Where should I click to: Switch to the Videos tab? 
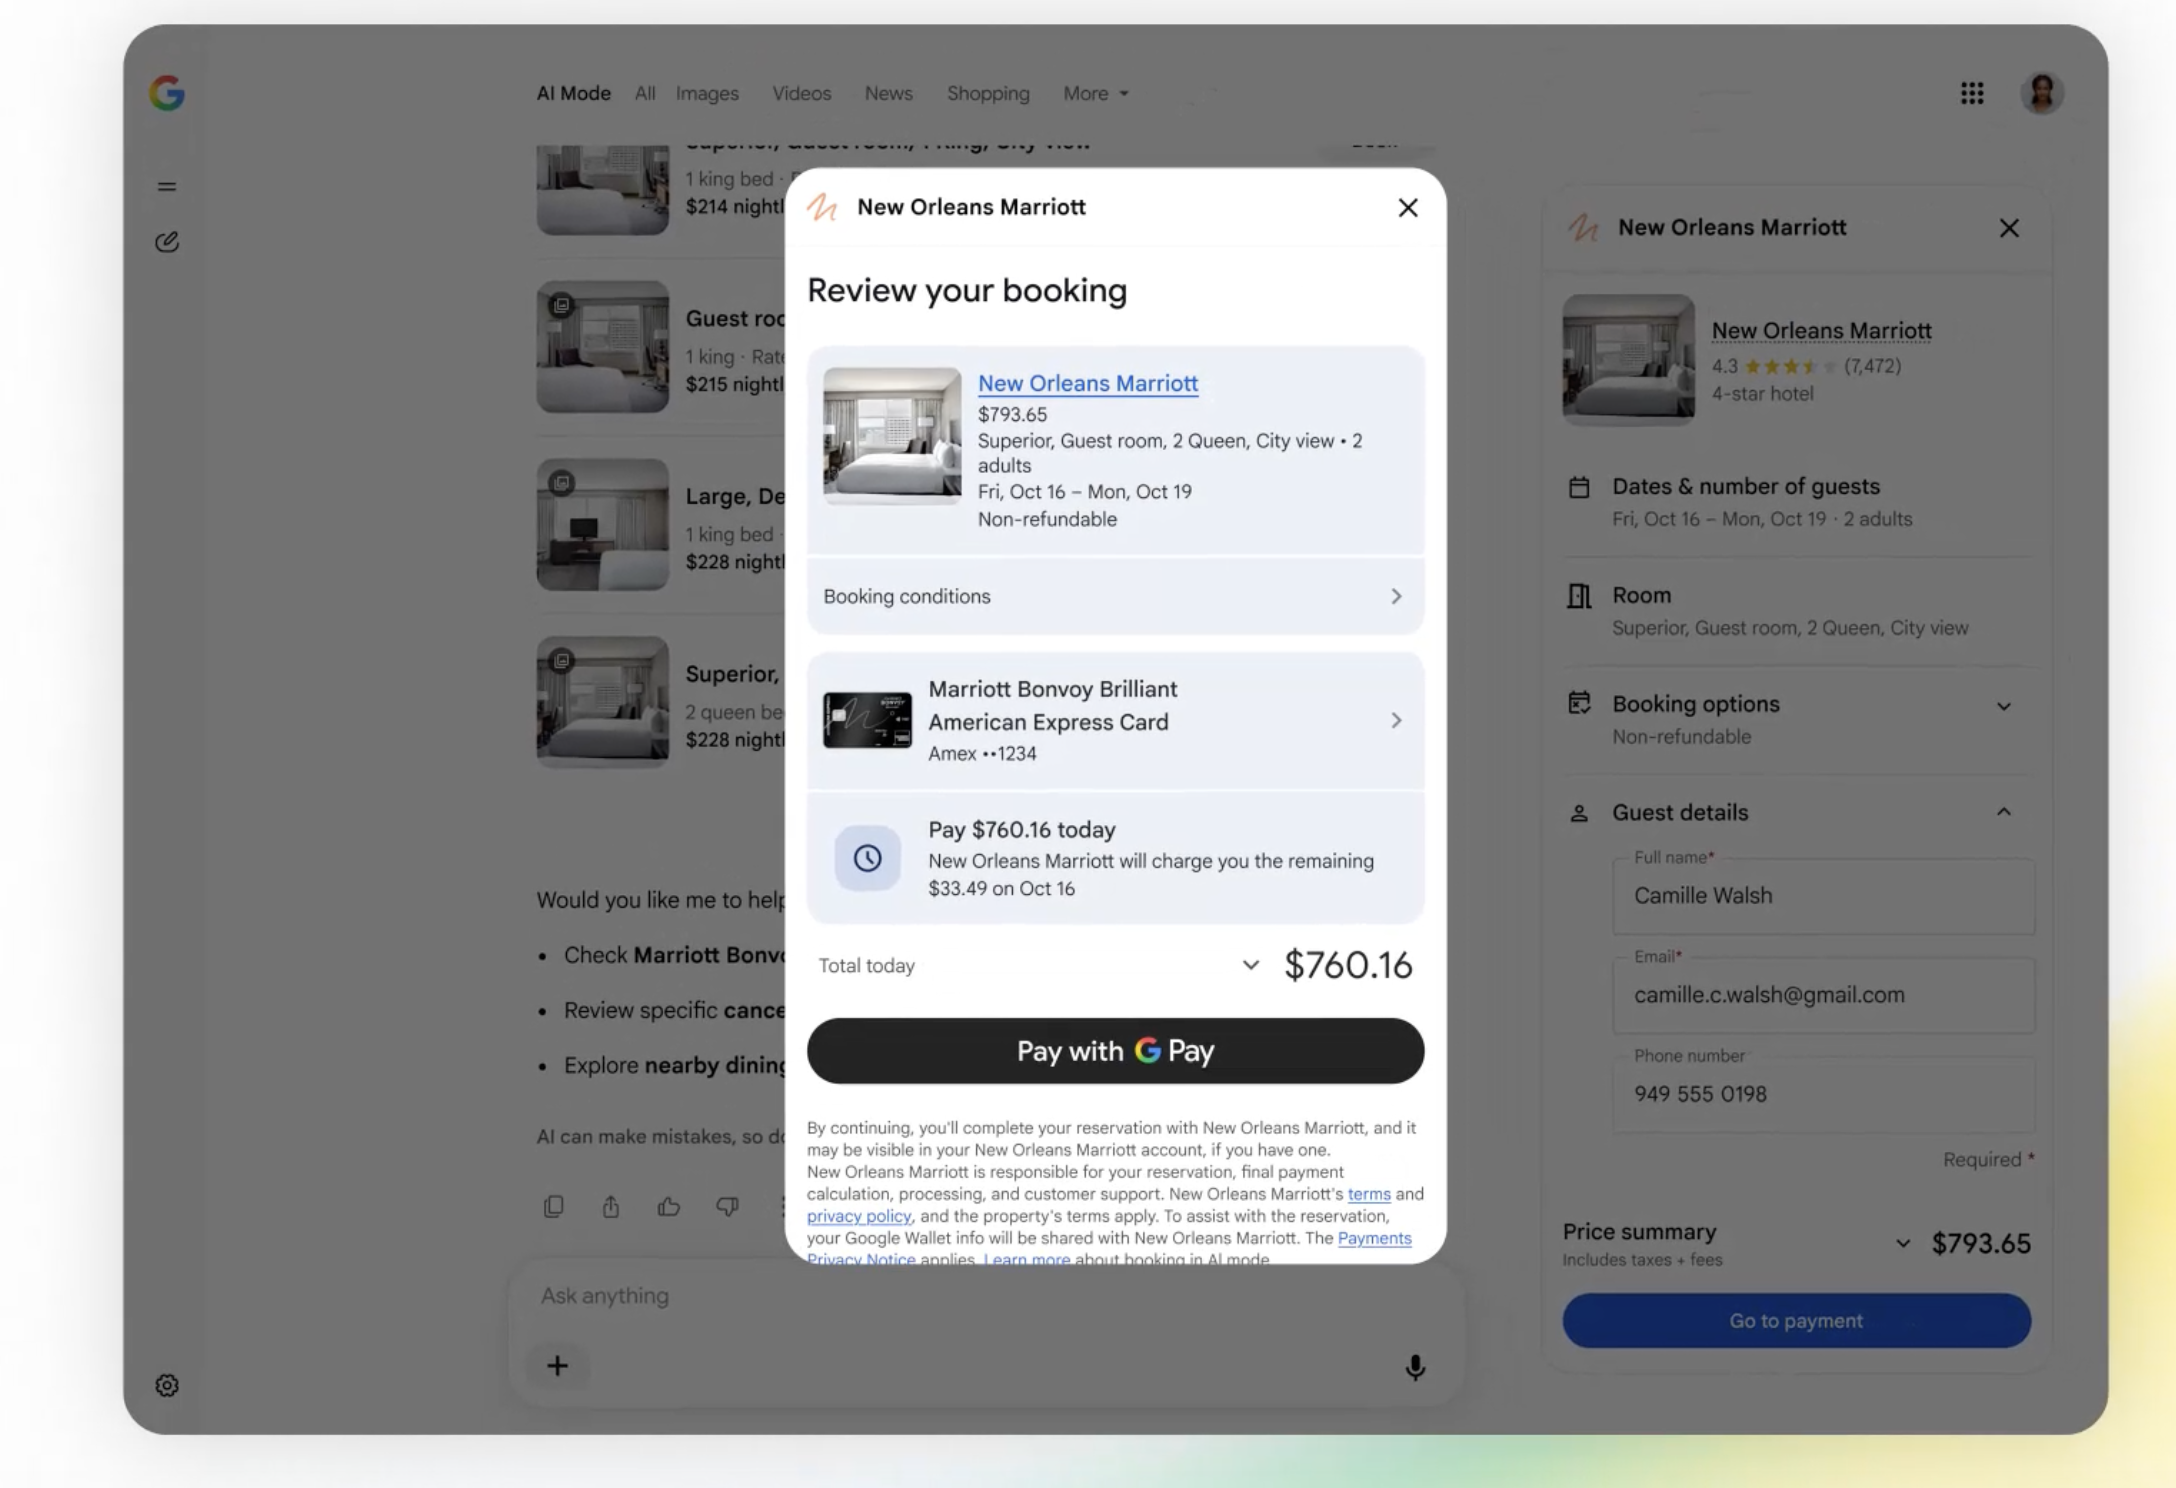tap(801, 93)
